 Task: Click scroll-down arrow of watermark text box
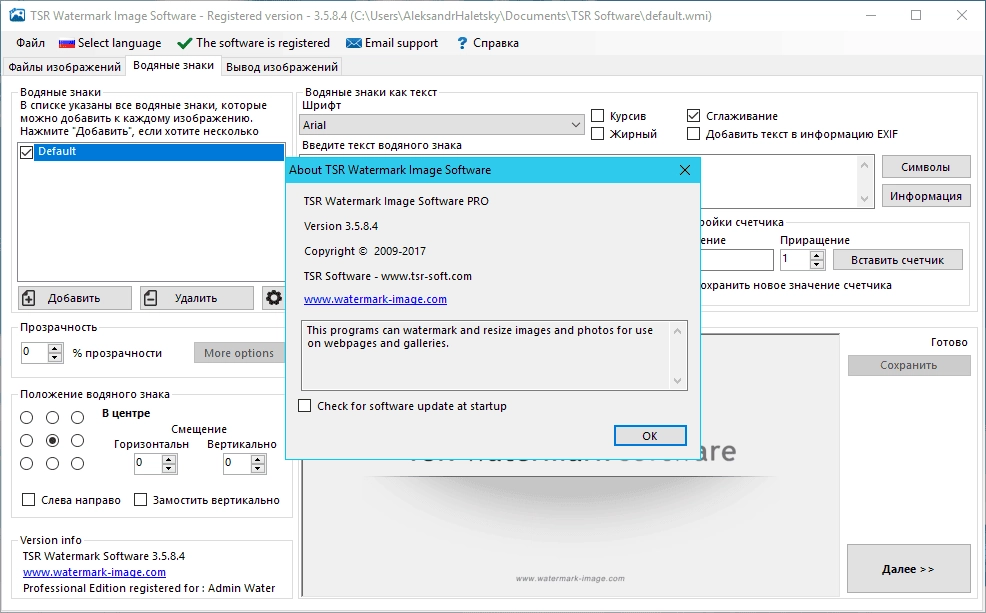(x=864, y=199)
